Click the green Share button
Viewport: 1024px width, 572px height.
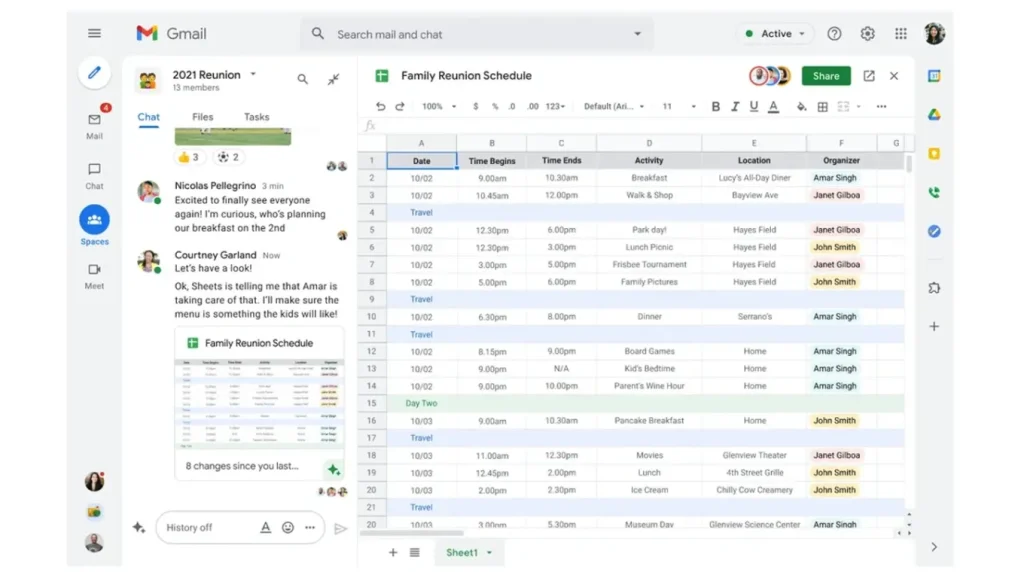(x=826, y=76)
